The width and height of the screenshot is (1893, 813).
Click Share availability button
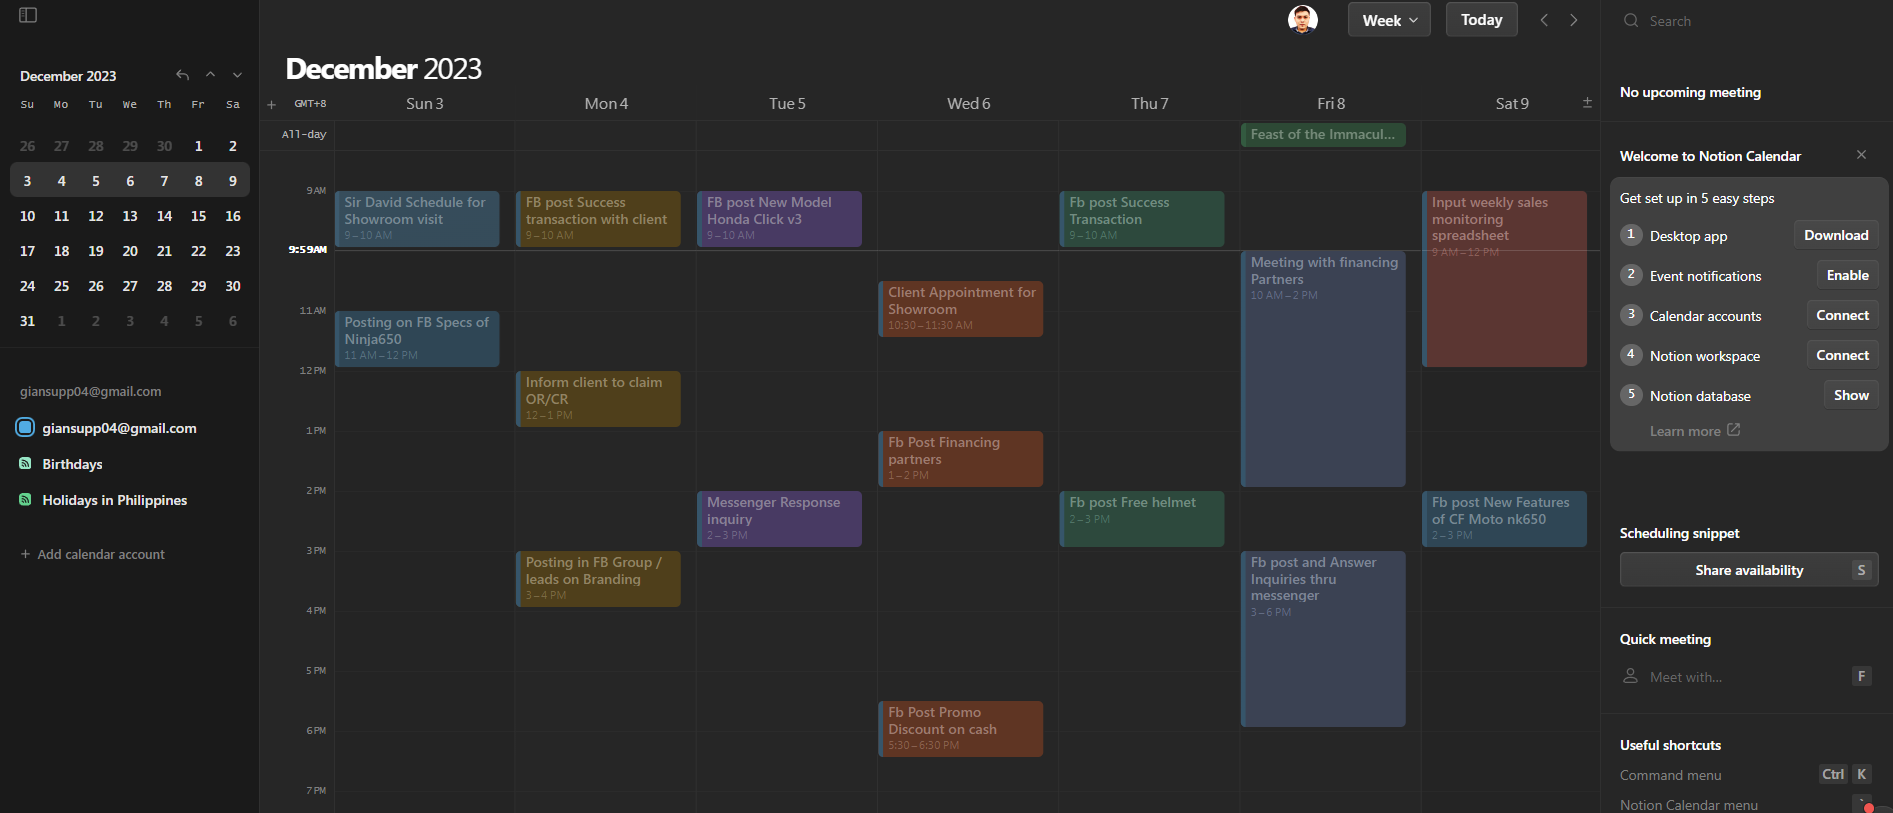1749,570
